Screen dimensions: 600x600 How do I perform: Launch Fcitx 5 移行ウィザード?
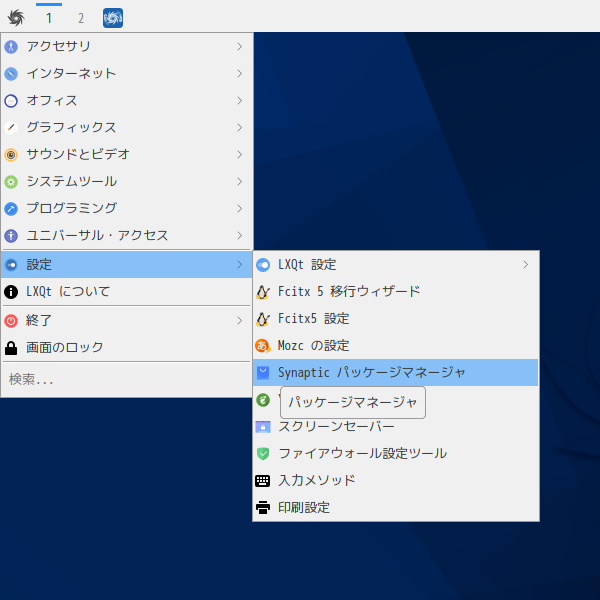tap(396, 292)
